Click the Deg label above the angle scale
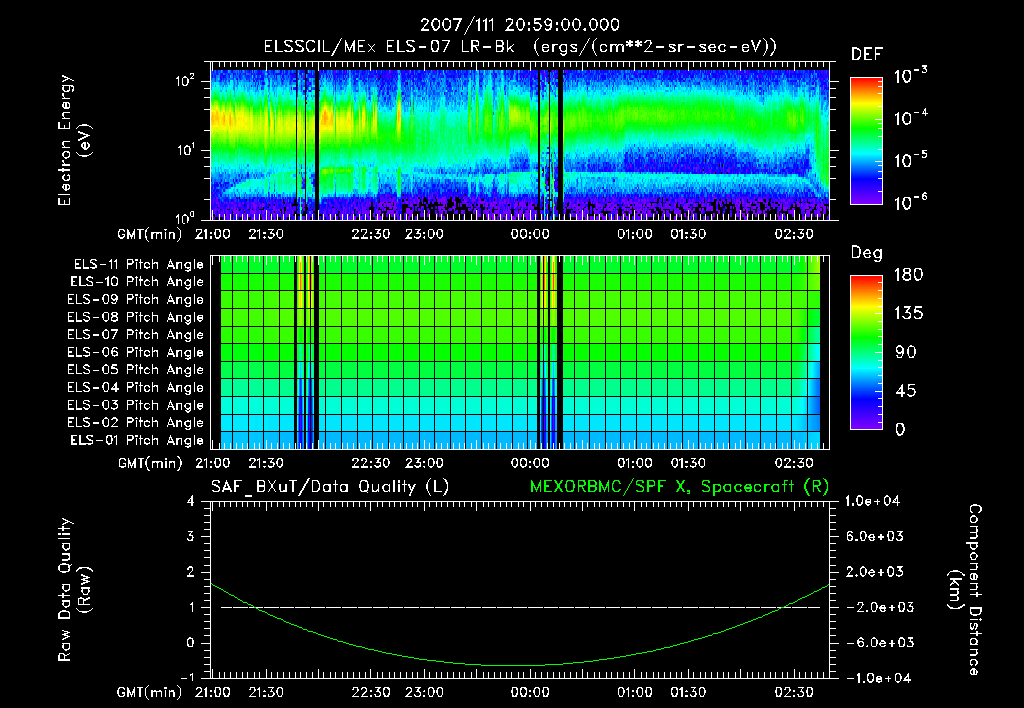This screenshot has width=1024, height=708. pos(867,253)
